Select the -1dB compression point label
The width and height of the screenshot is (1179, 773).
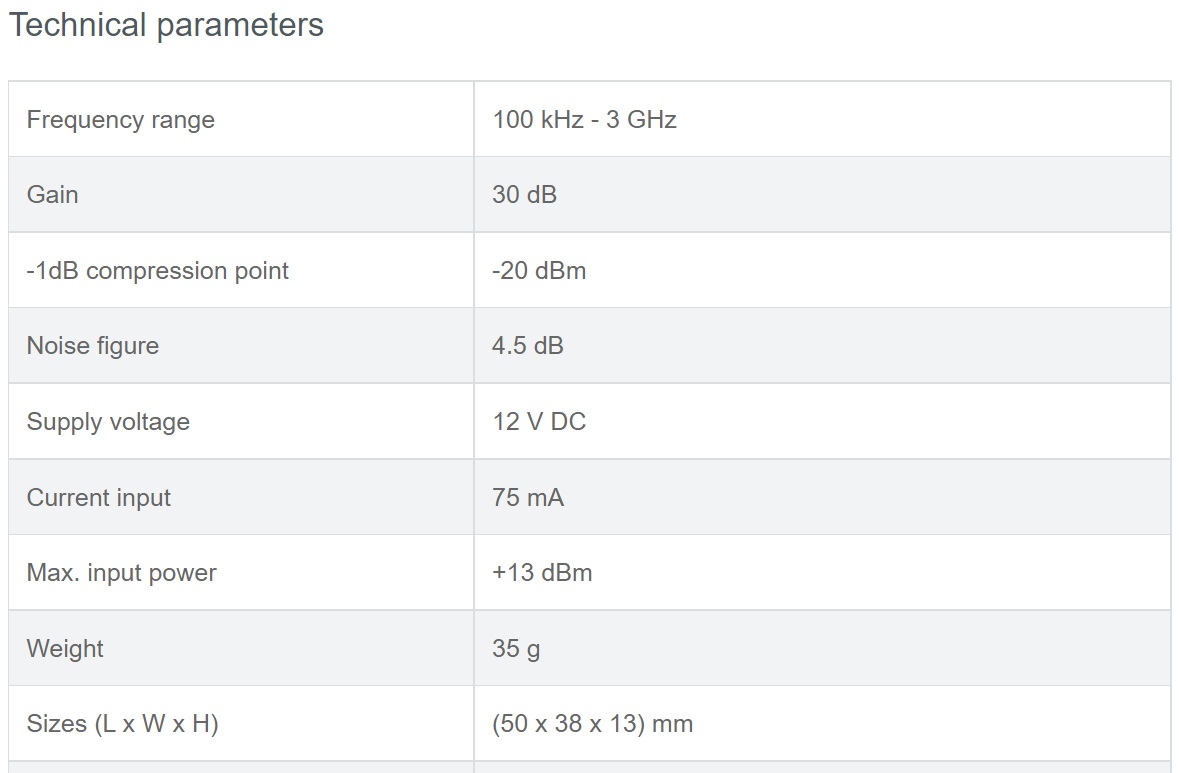(x=157, y=271)
